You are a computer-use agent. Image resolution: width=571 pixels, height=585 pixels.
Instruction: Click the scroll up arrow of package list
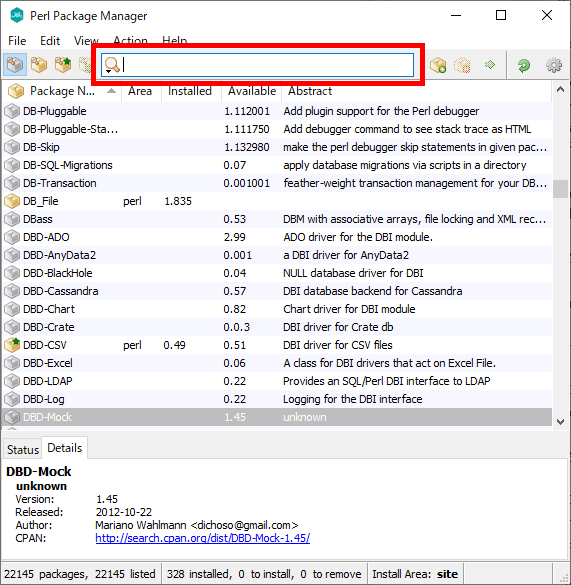click(560, 90)
